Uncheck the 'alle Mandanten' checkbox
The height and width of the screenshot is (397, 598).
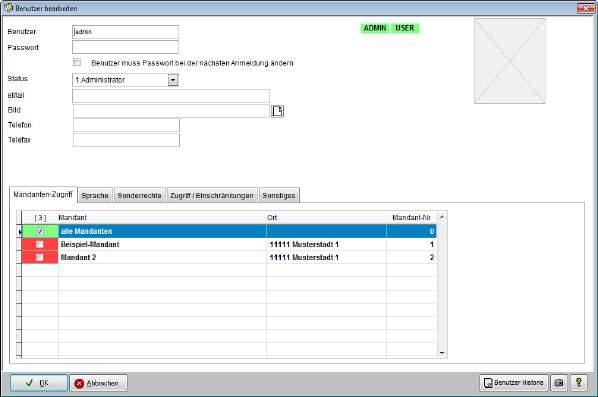pyautogui.click(x=40, y=231)
